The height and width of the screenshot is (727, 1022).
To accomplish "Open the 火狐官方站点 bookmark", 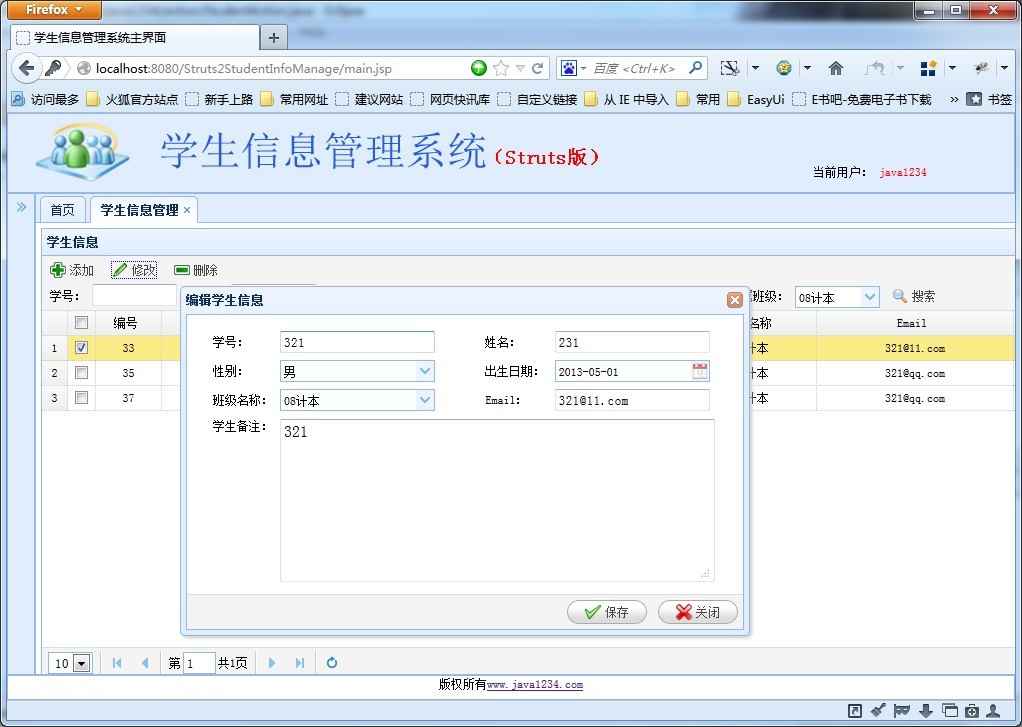I will tap(132, 99).
